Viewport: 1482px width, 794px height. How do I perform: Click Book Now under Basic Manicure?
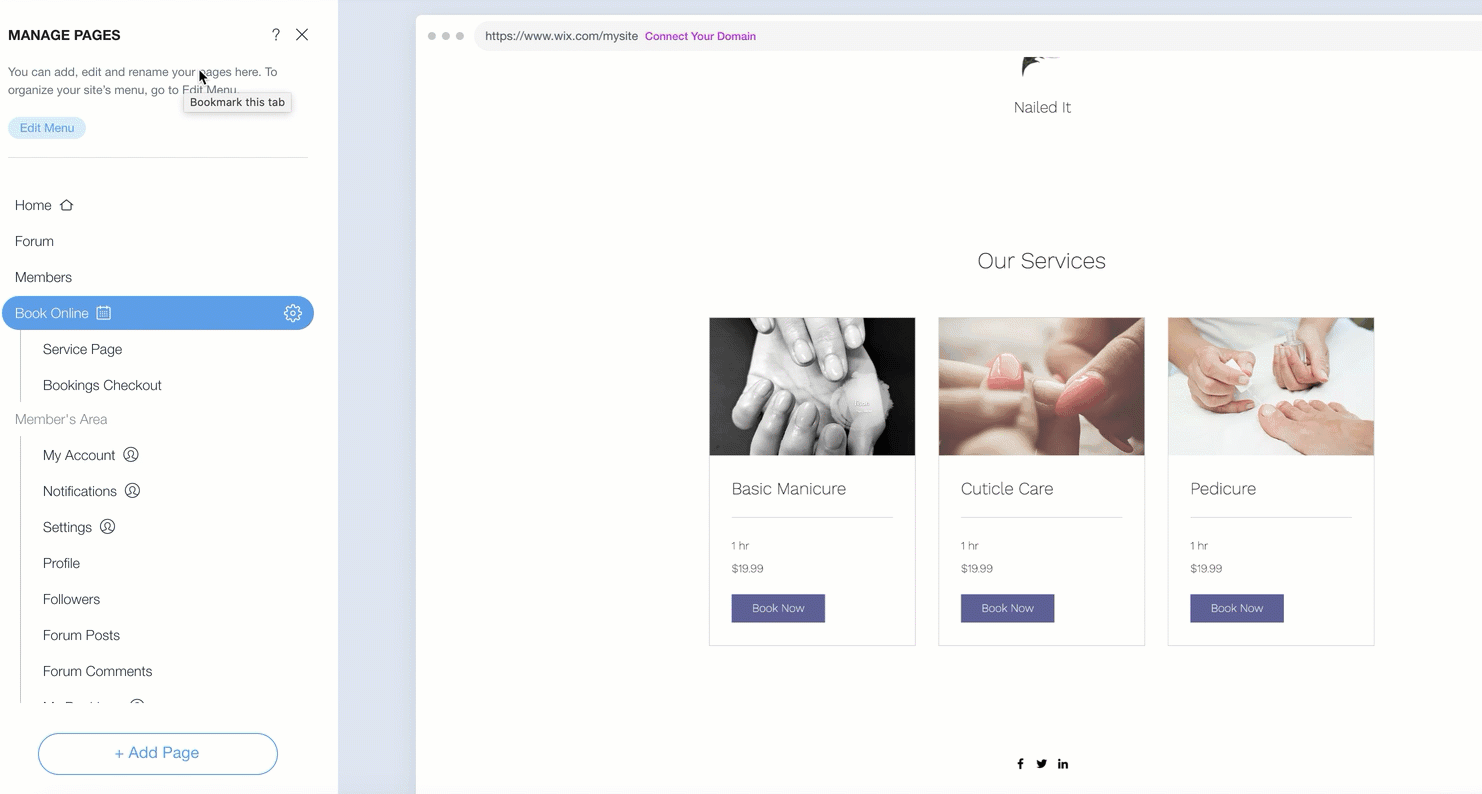(778, 608)
